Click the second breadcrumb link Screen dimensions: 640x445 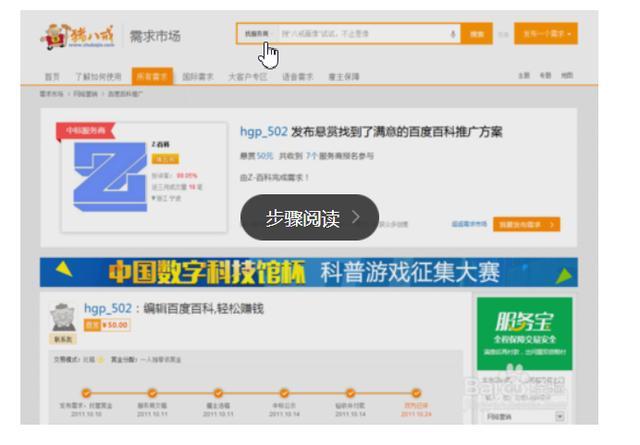pos(85,94)
